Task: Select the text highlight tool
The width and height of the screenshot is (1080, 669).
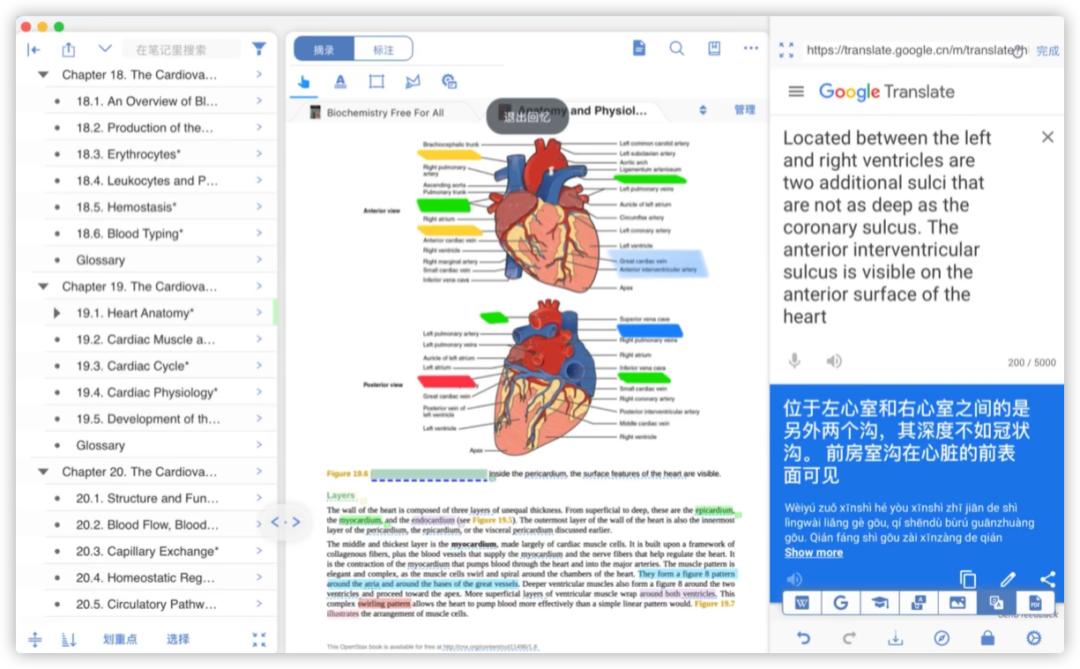Action: click(x=340, y=82)
